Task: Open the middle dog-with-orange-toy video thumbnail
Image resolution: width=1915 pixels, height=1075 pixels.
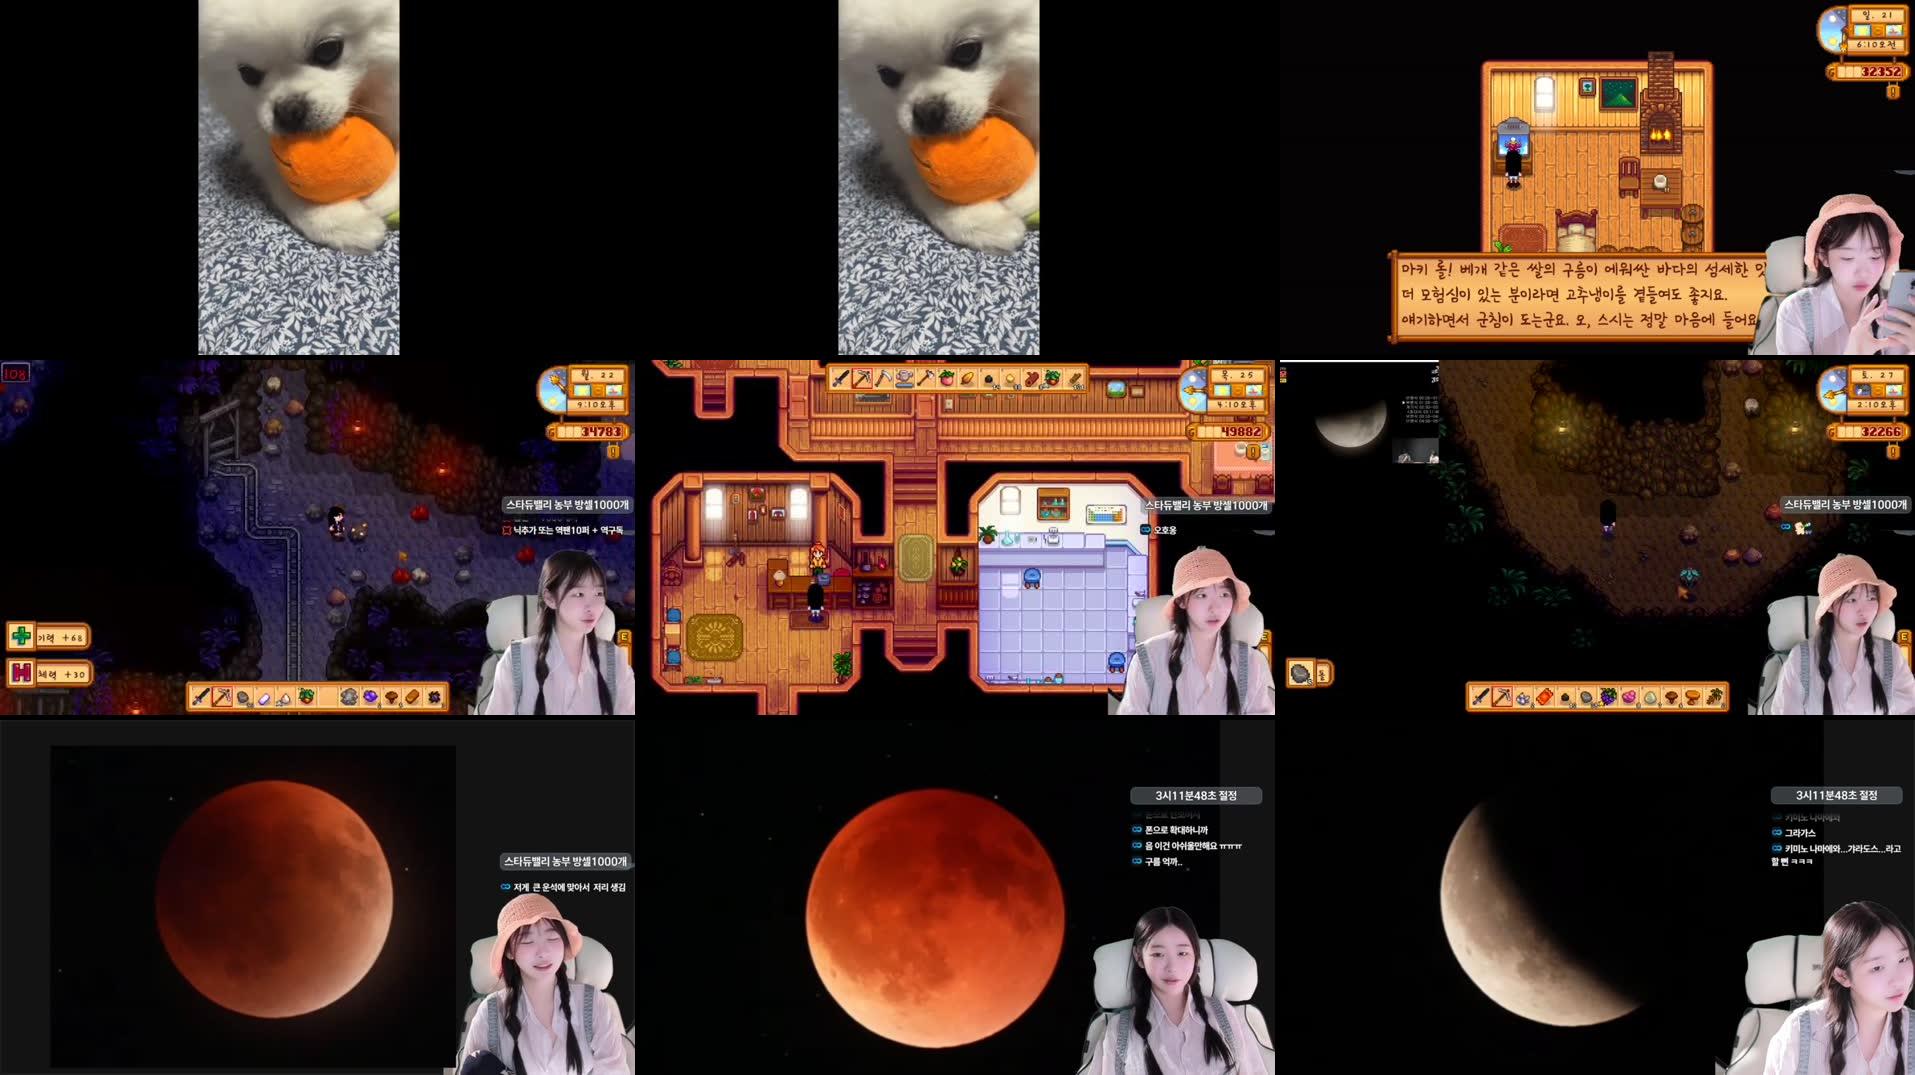Action: 938,177
